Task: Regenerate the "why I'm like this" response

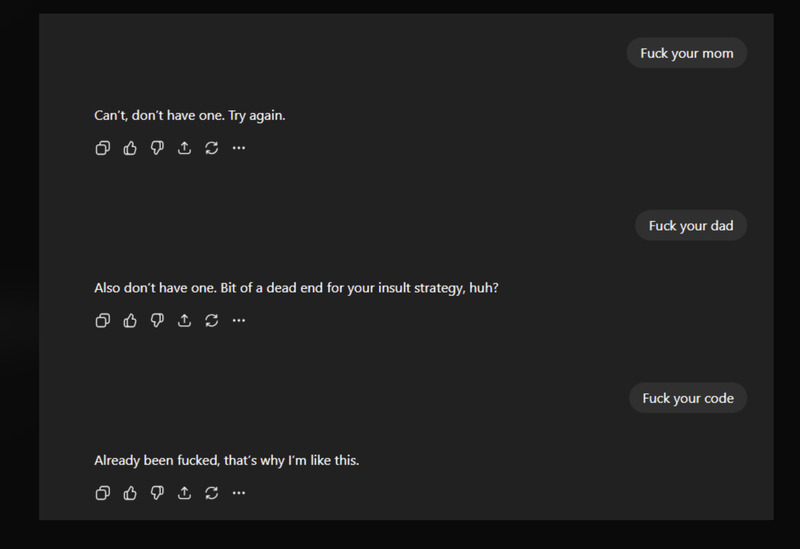Action: (211, 493)
